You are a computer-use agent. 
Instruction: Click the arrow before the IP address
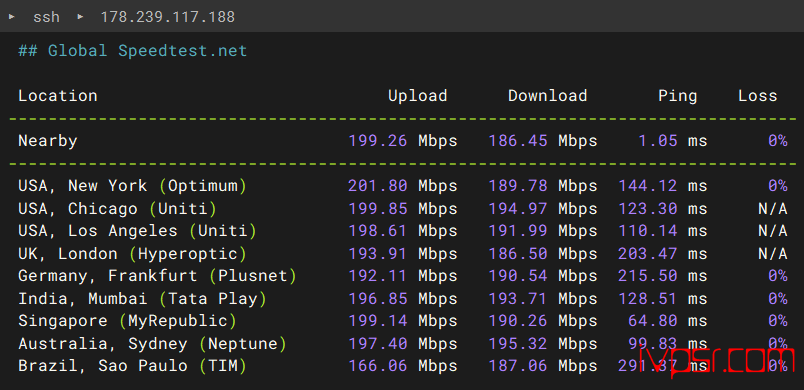pos(80,16)
